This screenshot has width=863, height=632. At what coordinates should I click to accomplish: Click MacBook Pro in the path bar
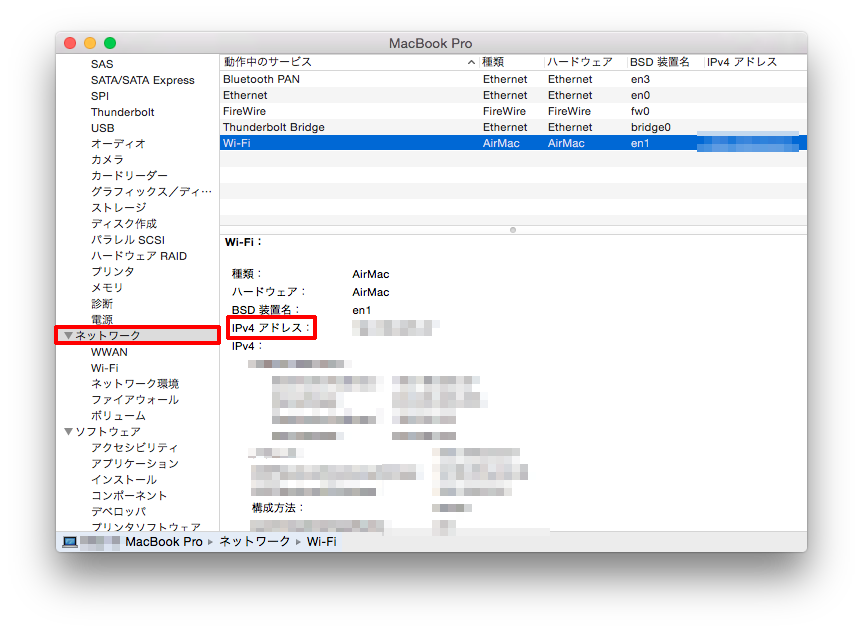tap(164, 542)
